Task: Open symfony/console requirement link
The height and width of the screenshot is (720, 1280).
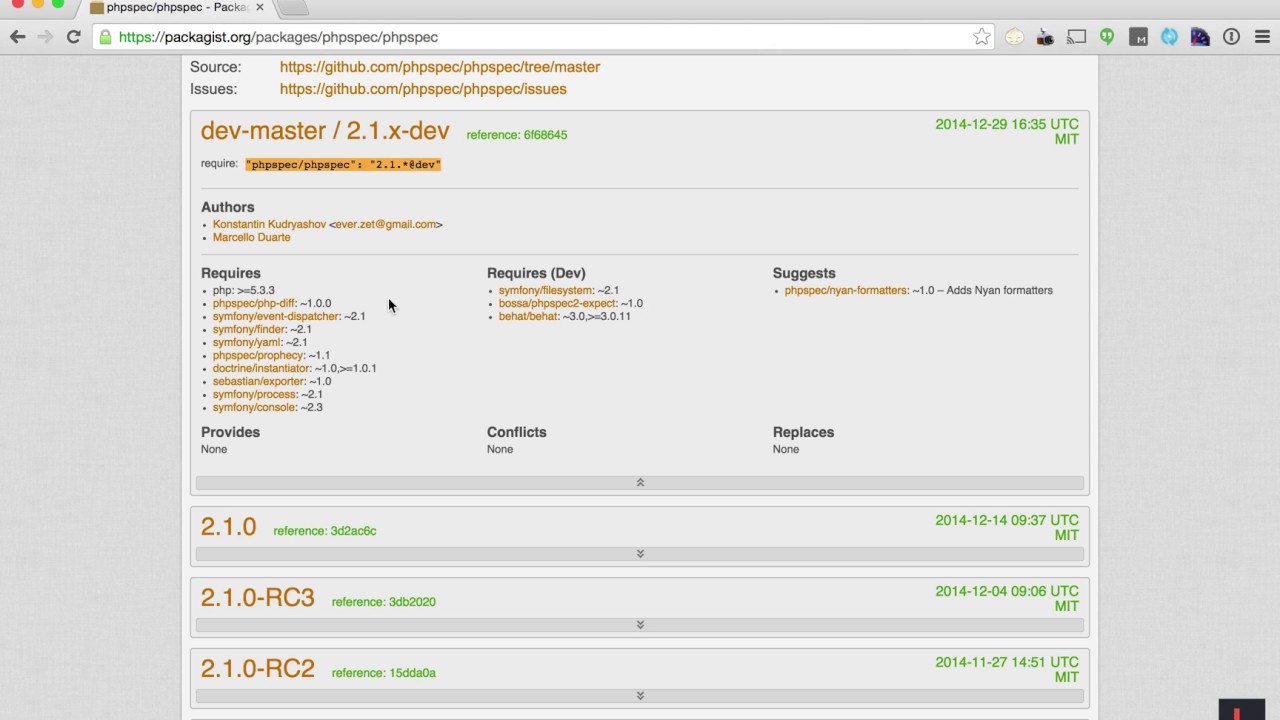Action: [254, 407]
